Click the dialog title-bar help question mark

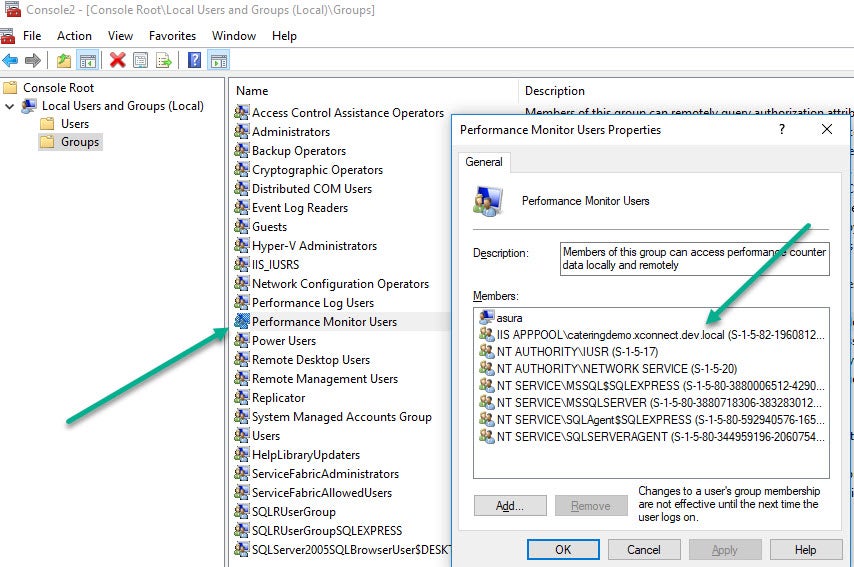[782, 129]
